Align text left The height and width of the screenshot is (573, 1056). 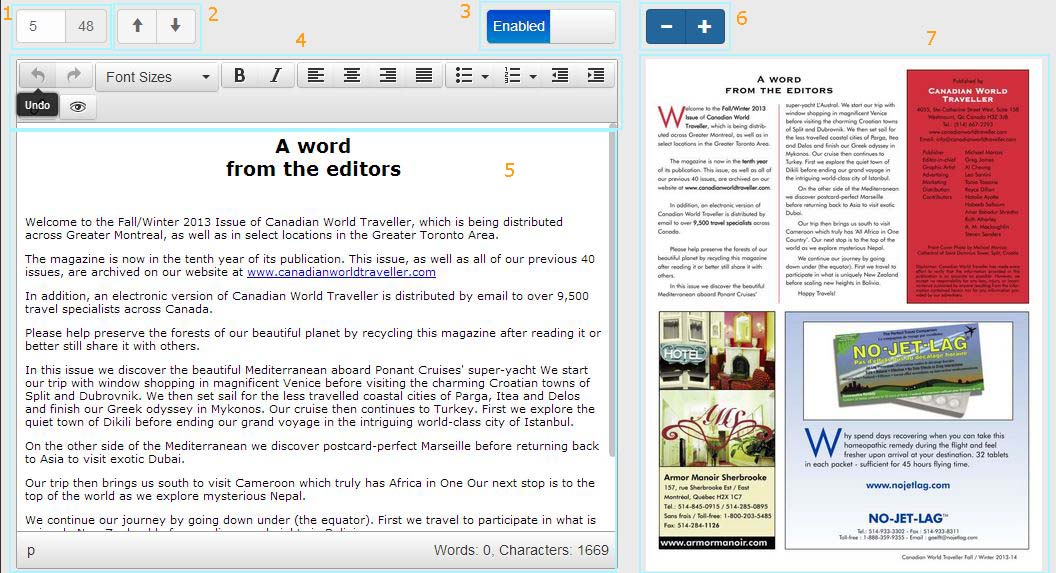coord(316,75)
